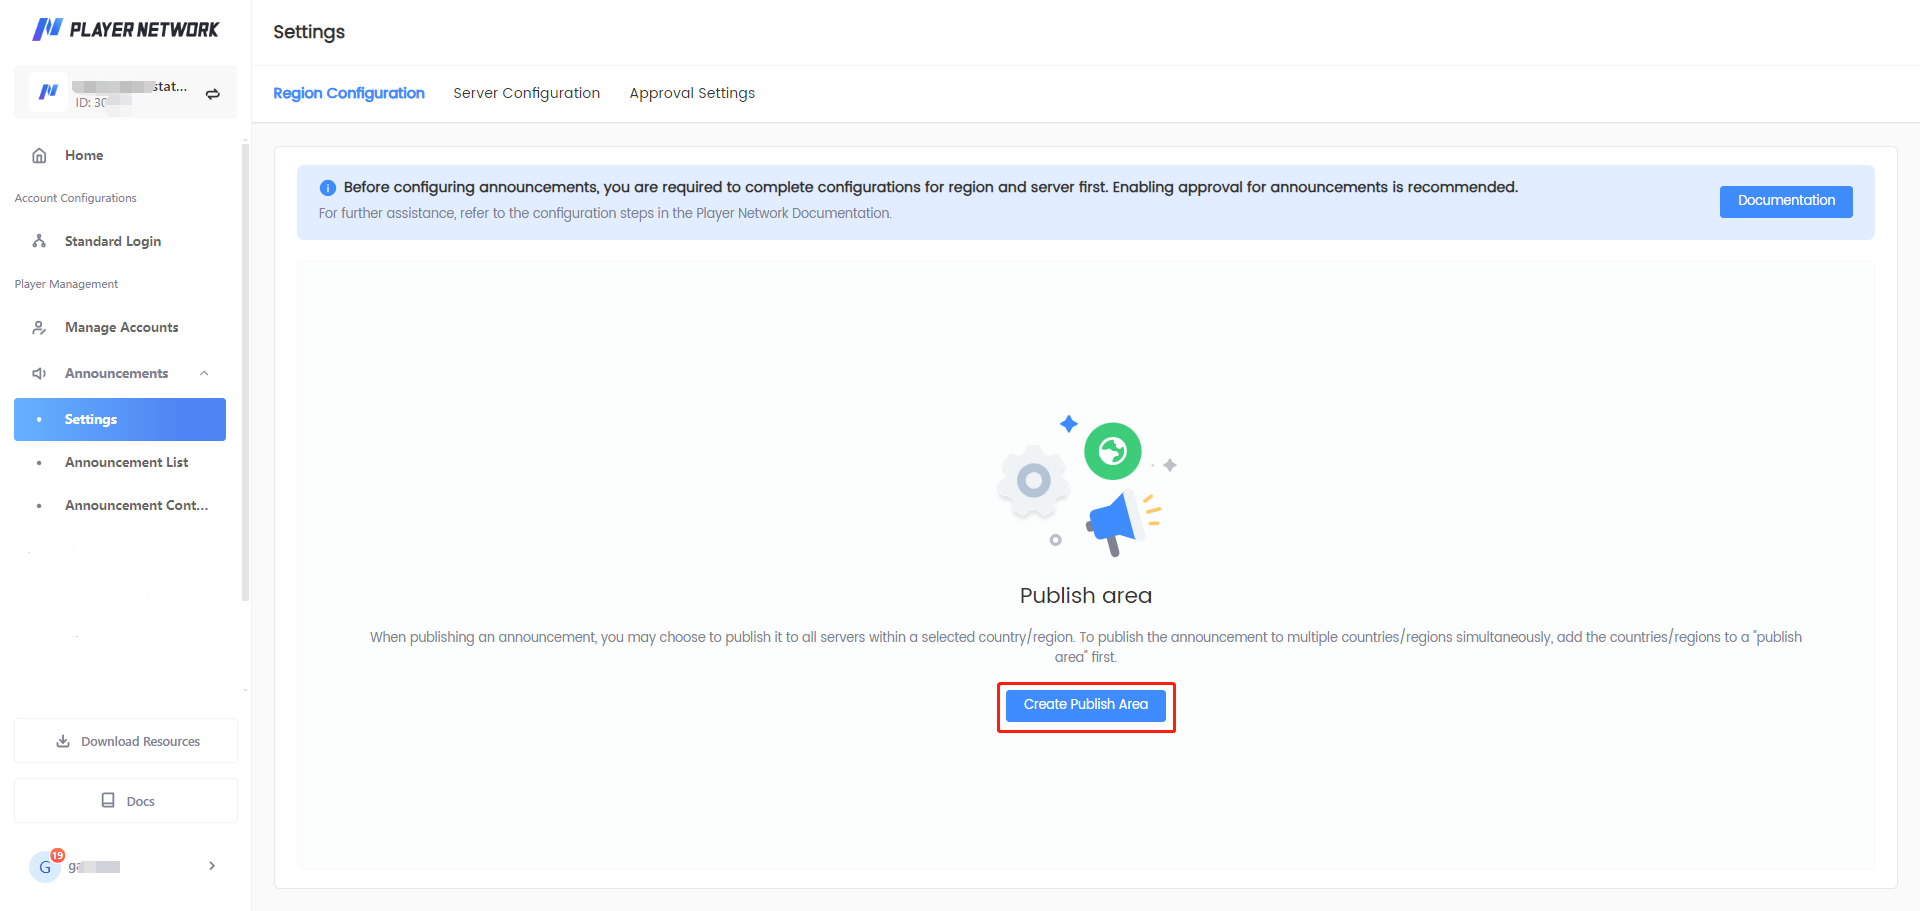Click the switch project arrows icon

[x=212, y=94]
